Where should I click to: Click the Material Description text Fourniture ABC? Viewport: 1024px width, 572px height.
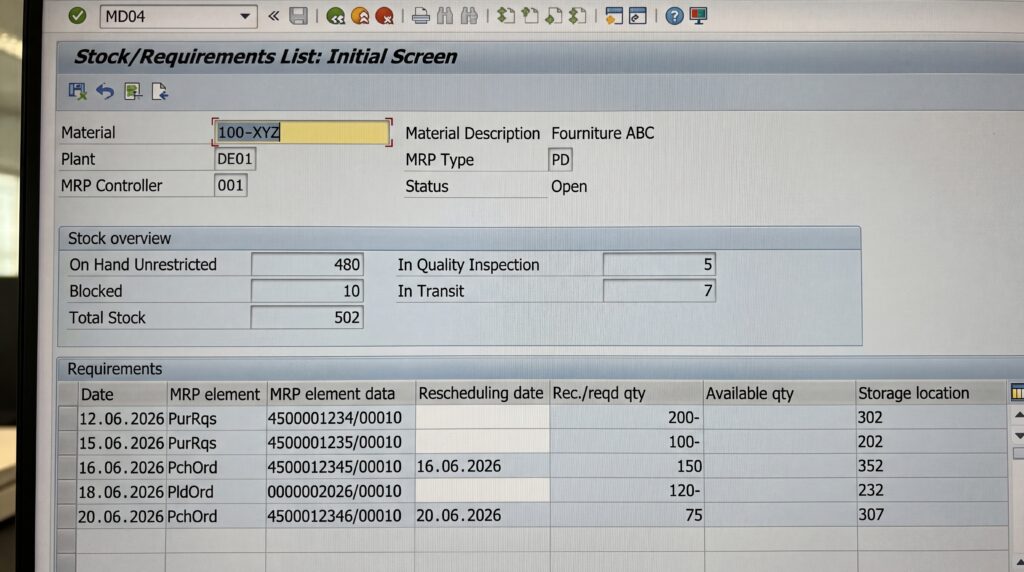(602, 133)
